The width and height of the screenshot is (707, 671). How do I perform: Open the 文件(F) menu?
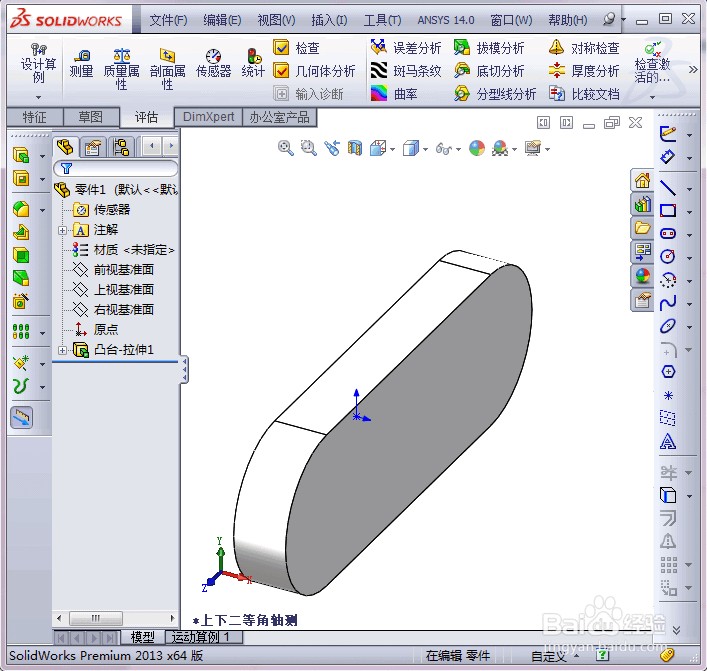(x=168, y=20)
